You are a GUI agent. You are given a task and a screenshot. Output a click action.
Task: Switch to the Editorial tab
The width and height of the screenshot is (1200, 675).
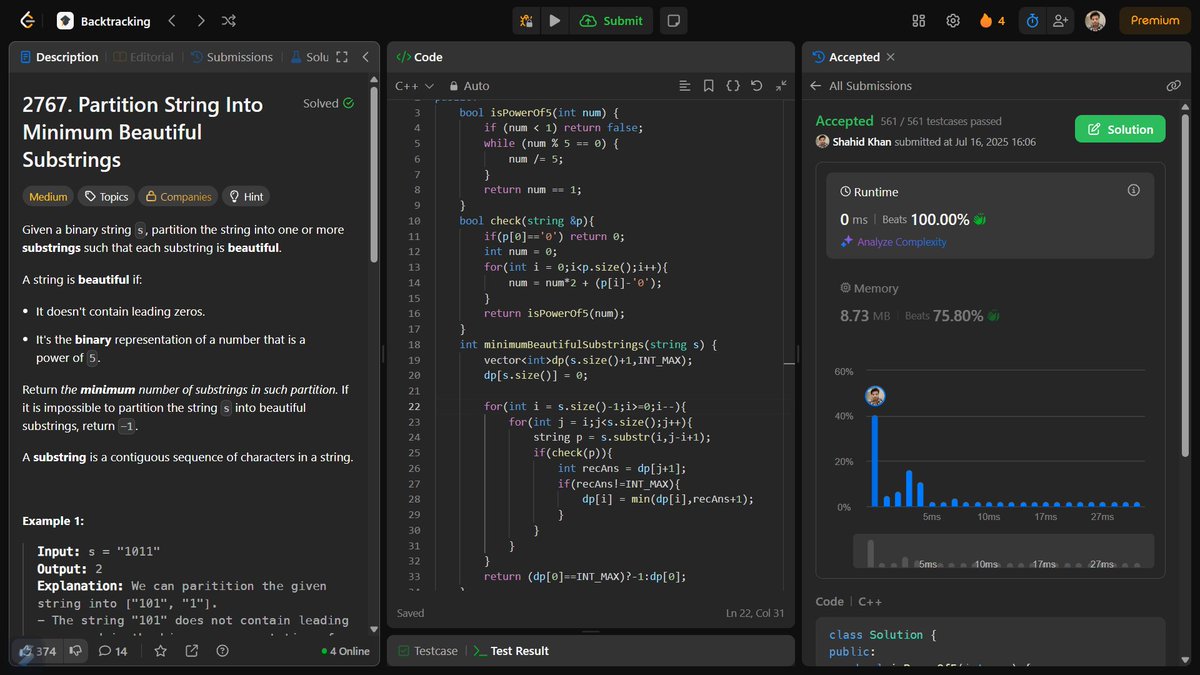pyautogui.click(x=143, y=57)
